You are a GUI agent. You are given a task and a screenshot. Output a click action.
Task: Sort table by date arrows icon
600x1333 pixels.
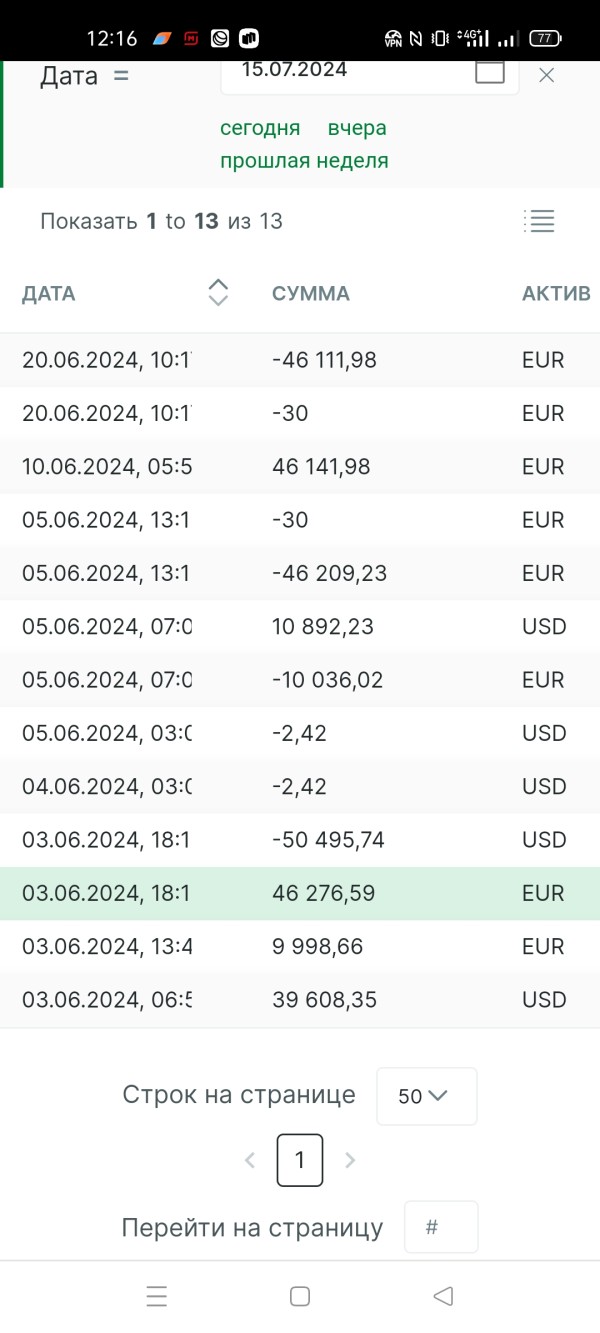tap(218, 292)
